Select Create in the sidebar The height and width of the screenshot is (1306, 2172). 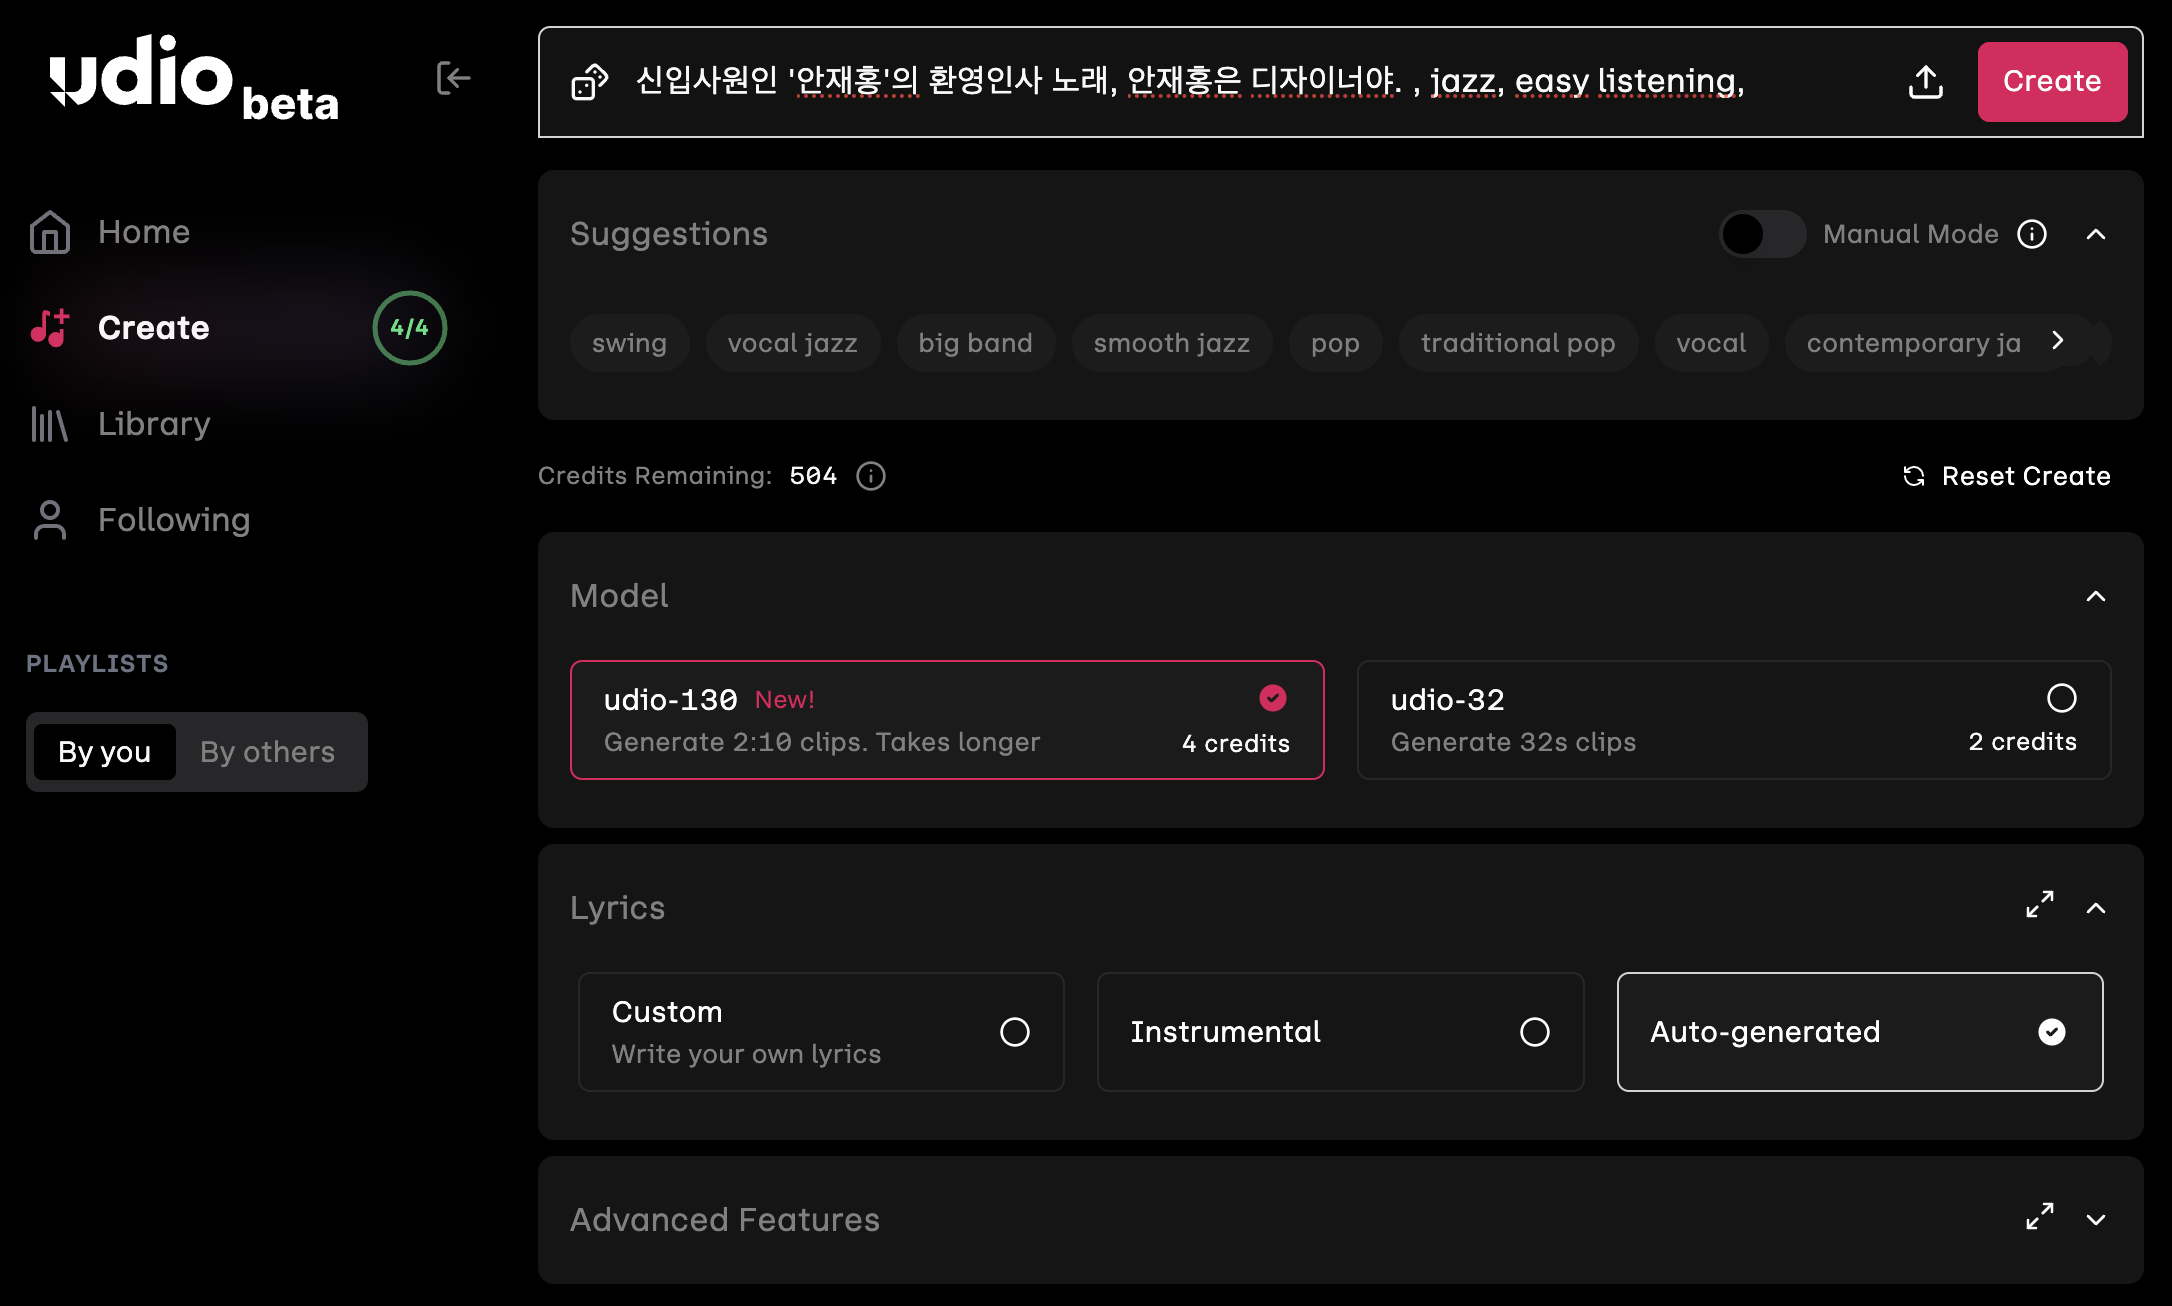[152, 327]
